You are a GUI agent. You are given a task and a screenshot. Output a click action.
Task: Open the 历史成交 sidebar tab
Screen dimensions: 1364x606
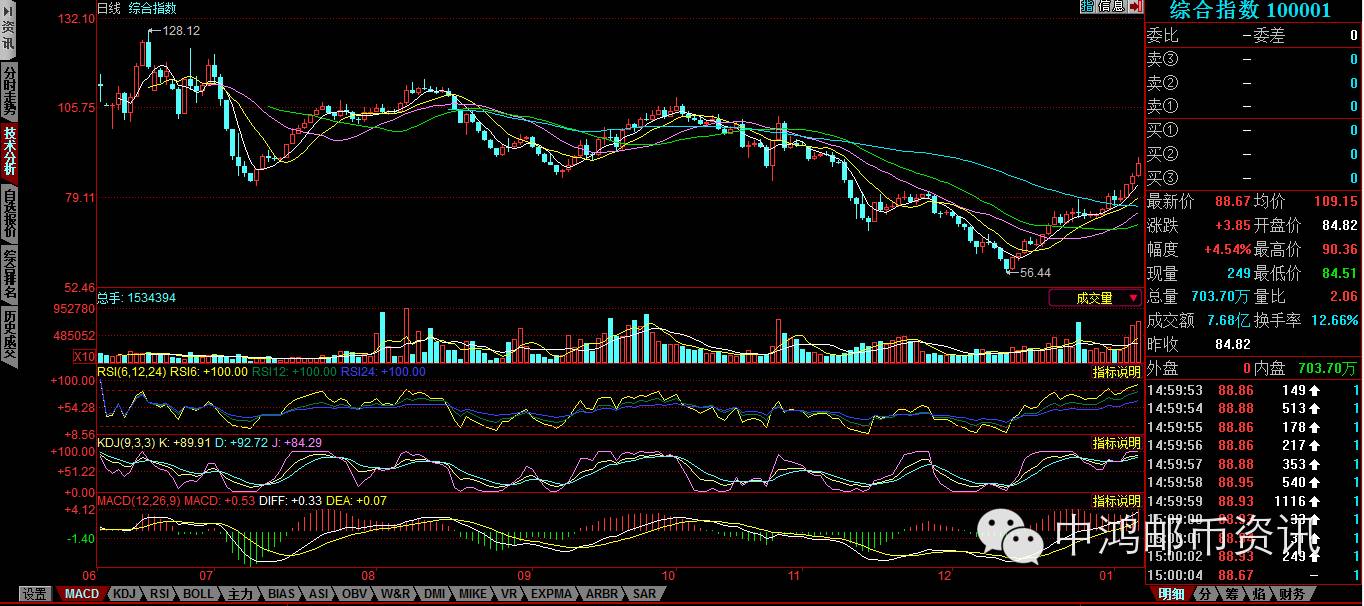tap(9, 334)
